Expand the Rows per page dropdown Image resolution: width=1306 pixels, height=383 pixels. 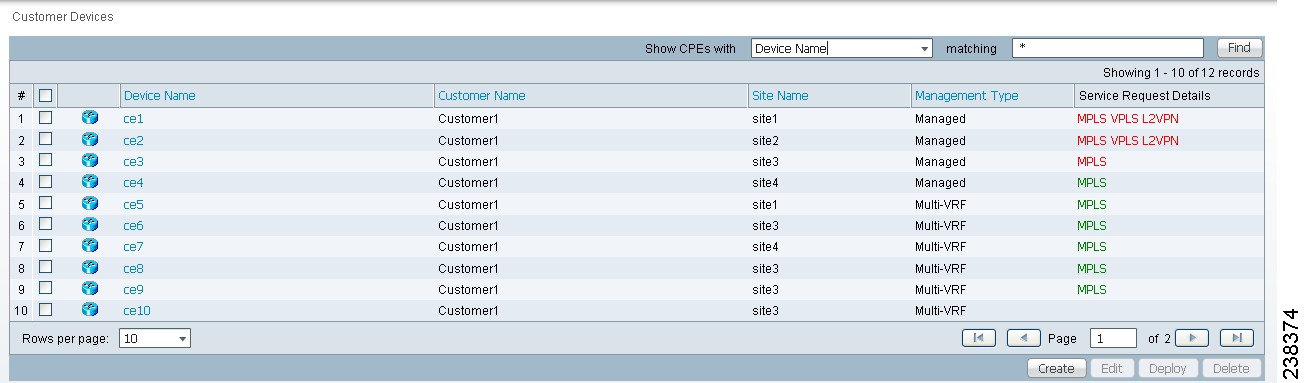[x=155, y=339]
